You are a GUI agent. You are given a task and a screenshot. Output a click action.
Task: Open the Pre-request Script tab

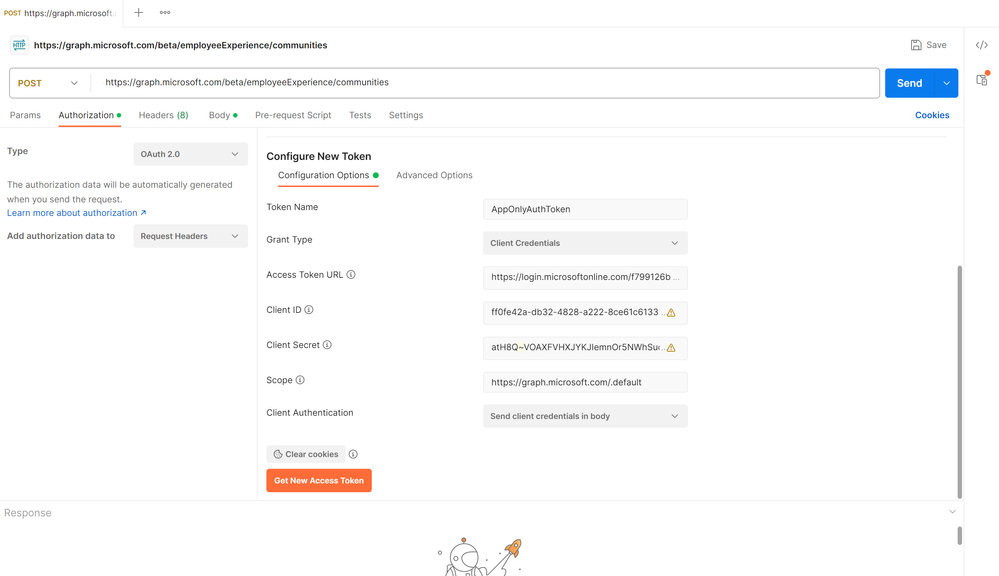coord(293,115)
